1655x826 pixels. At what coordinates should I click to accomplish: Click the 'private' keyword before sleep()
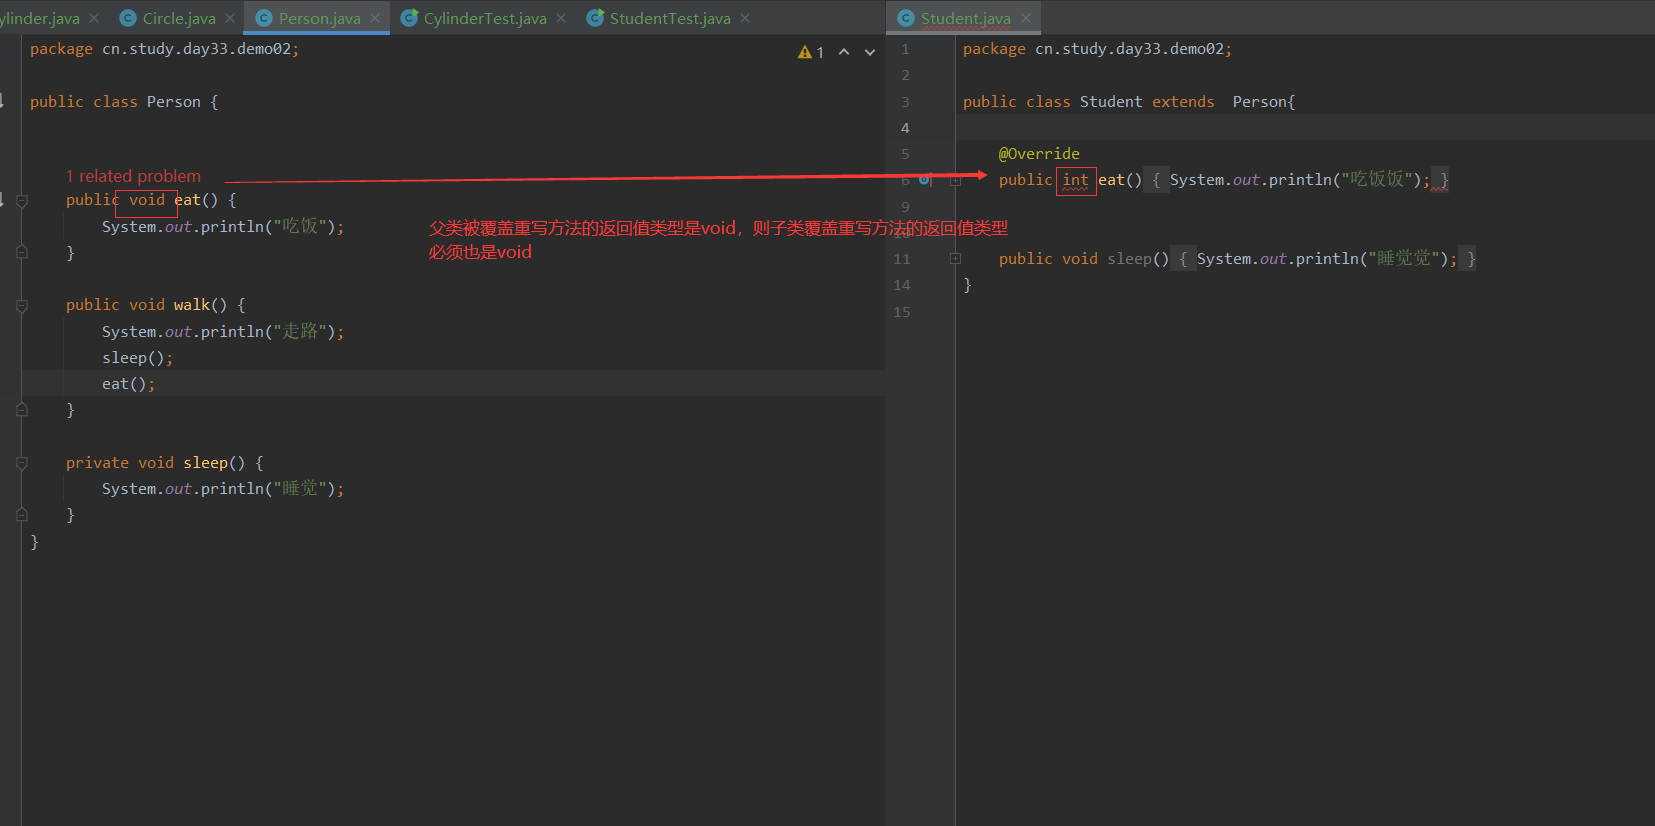tap(97, 463)
